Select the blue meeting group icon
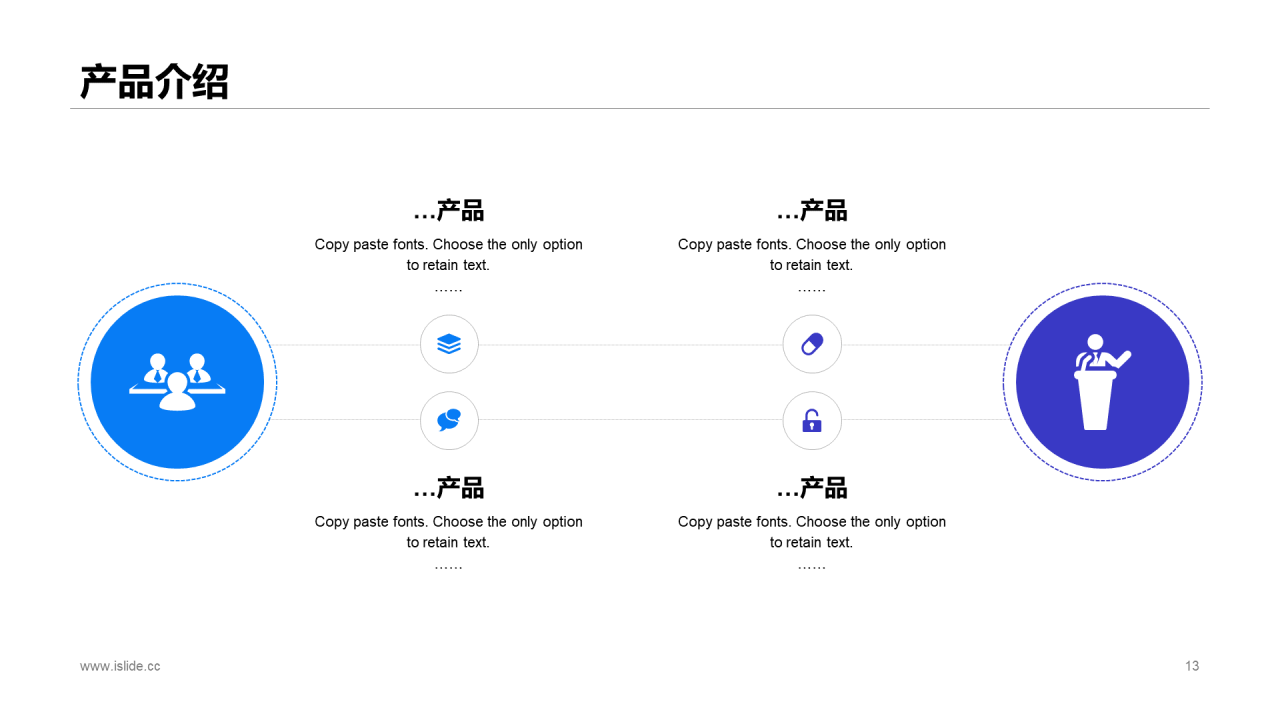The image size is (1280, 720). click(177, 382)
